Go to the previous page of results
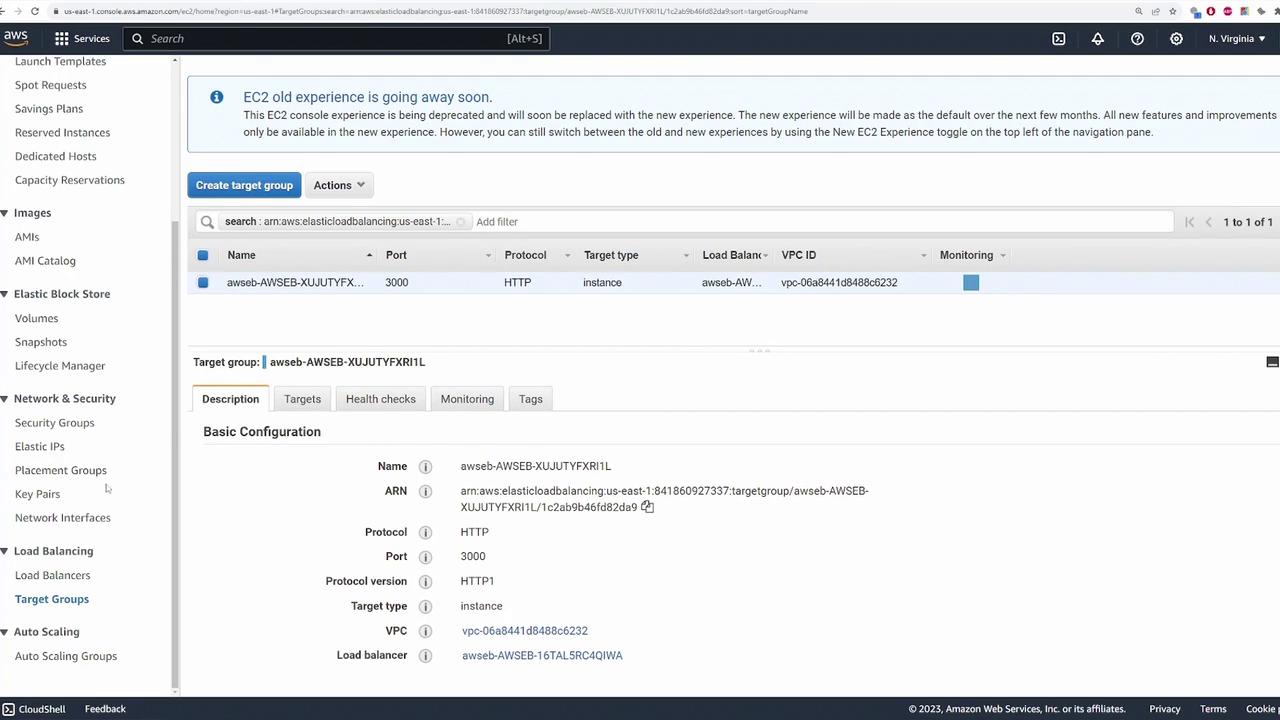The height and width of the screenshot is (720, 1280). point(1208,222)
